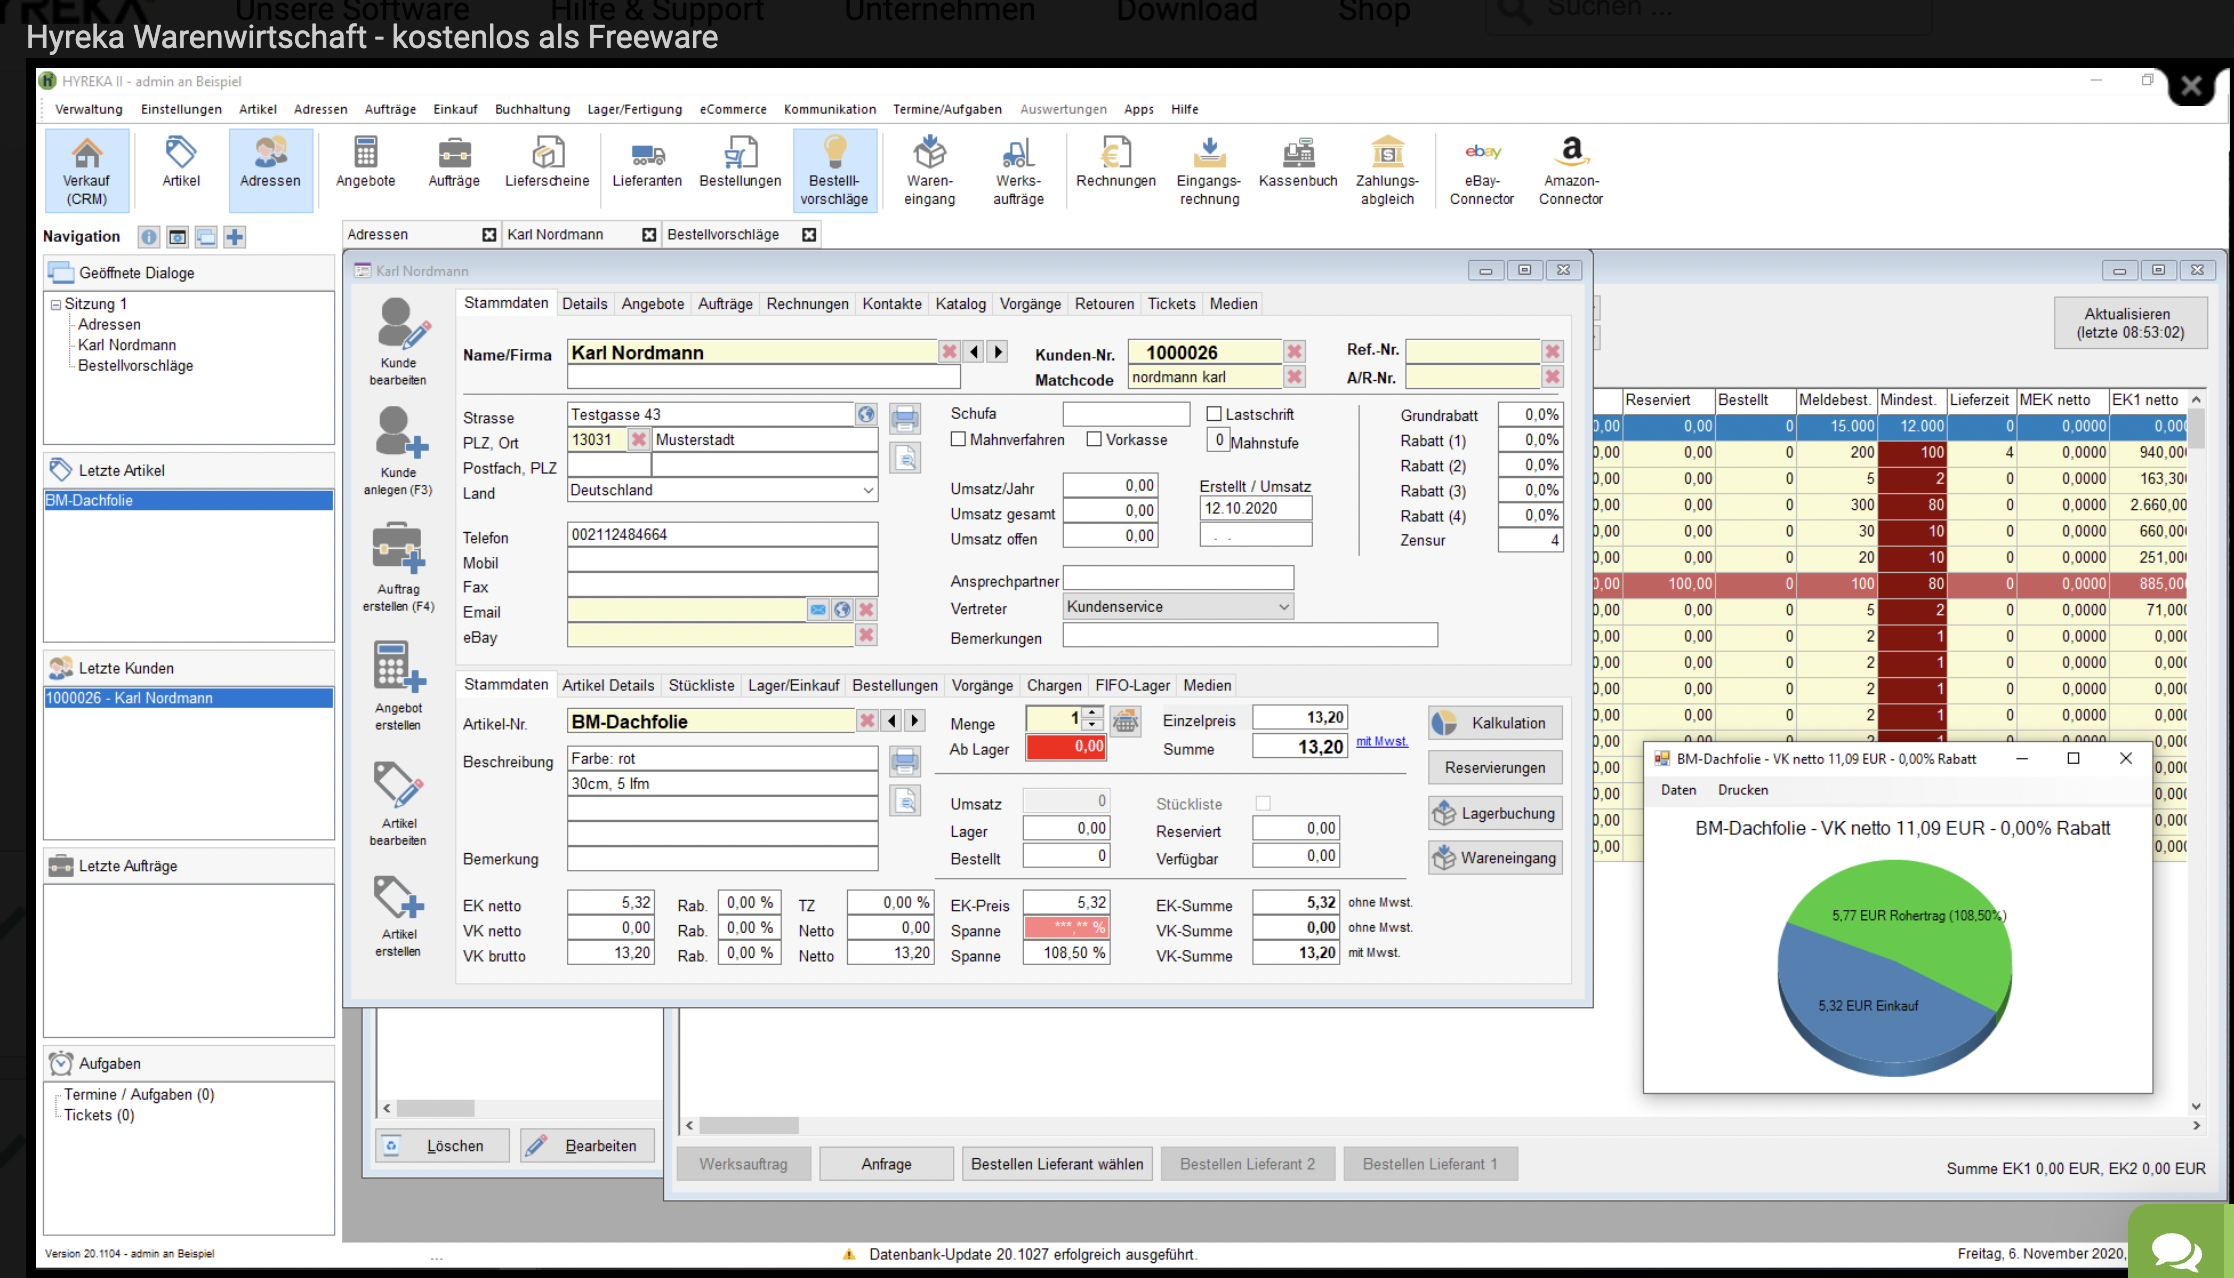Open the Zahlungsabgleich module
This screenshot has width=2234, height=1278.
point(1386,170)
